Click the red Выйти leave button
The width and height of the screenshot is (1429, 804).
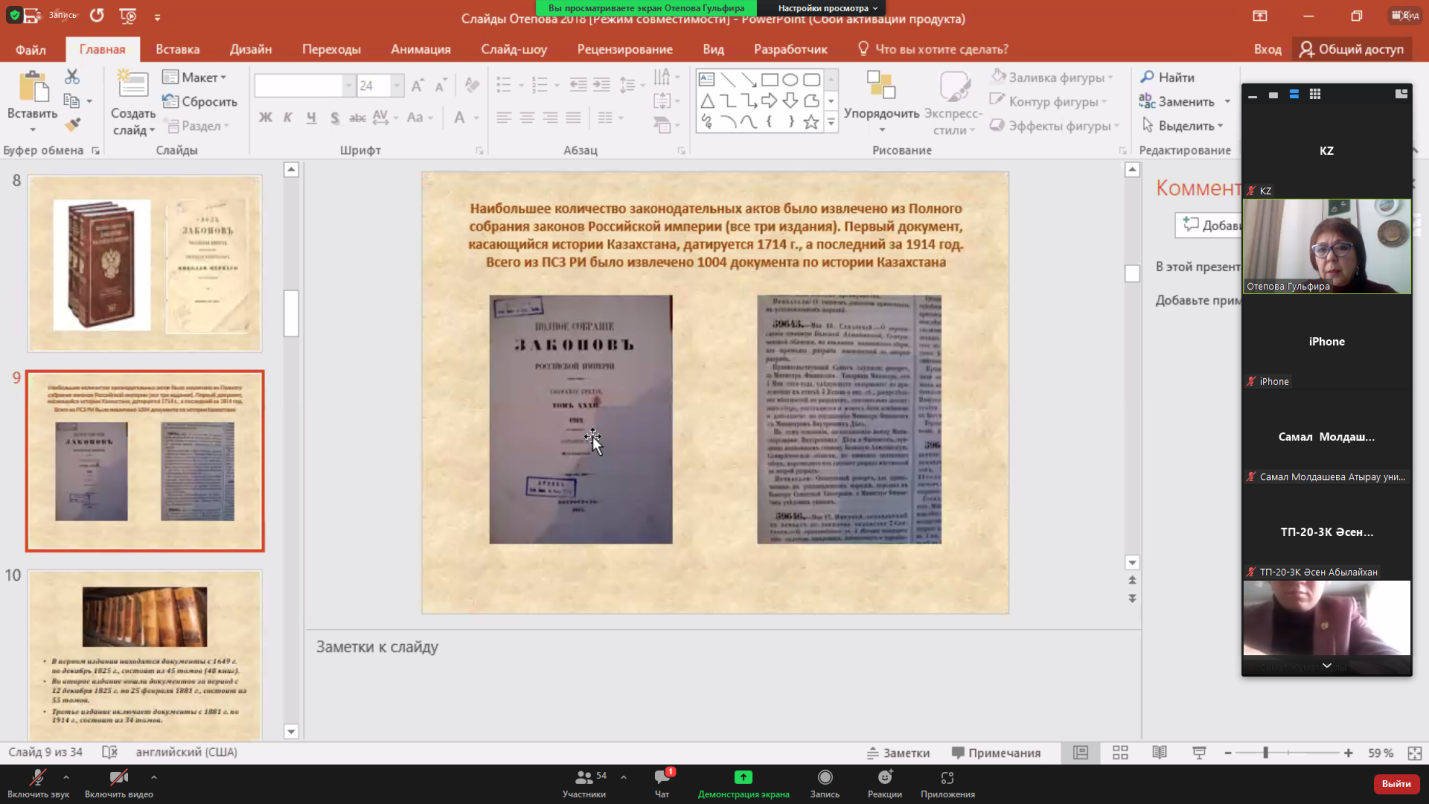pyautogui.click(x=1396, y=784)
